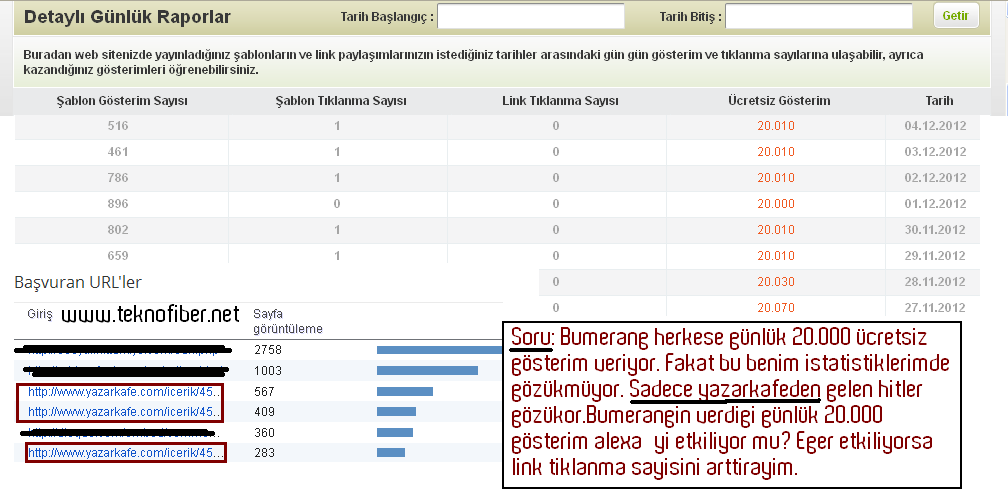
Task: Click date 04.12.2012 in the table
Action: point(935,126)
